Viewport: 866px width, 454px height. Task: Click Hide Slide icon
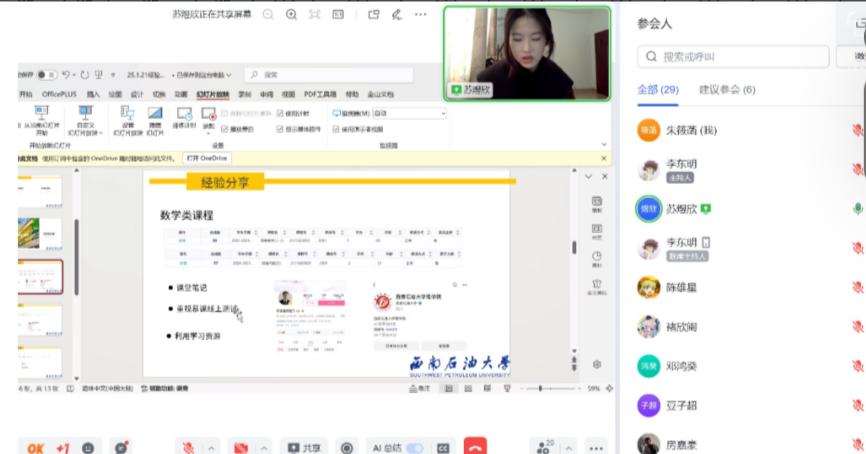click(155, 113)
